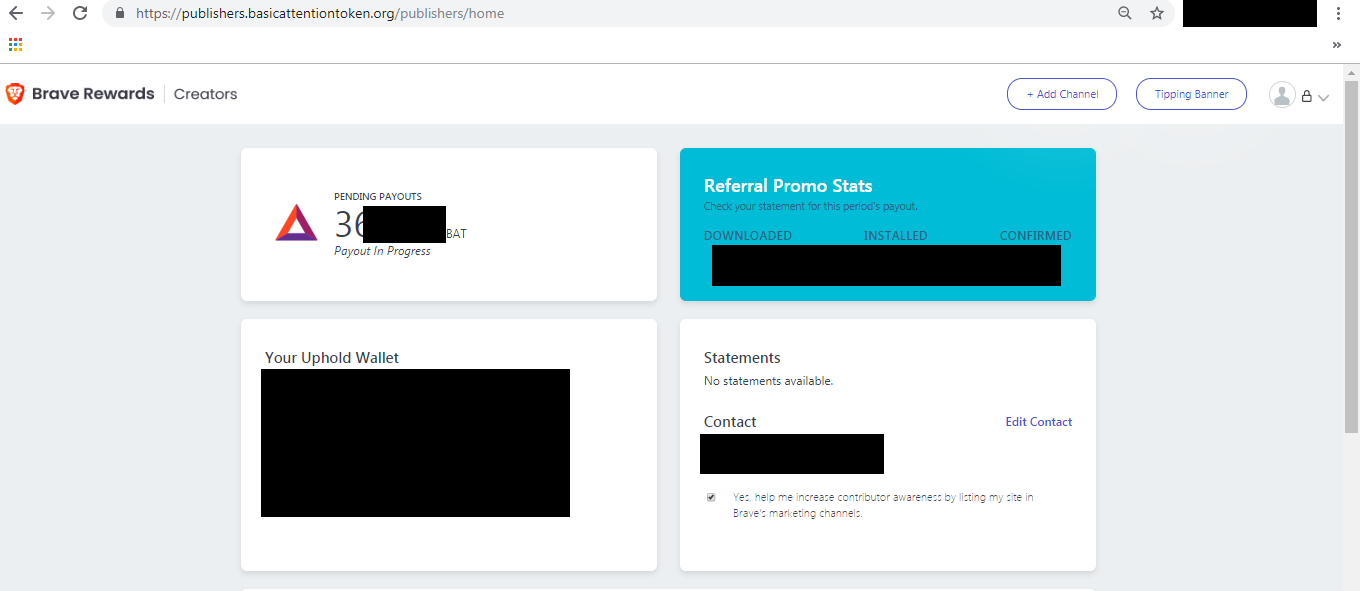The height and width of the screenshot is (591, 1366).
Task: Go forward with the browser forward arrow
Action: (48, 14)
